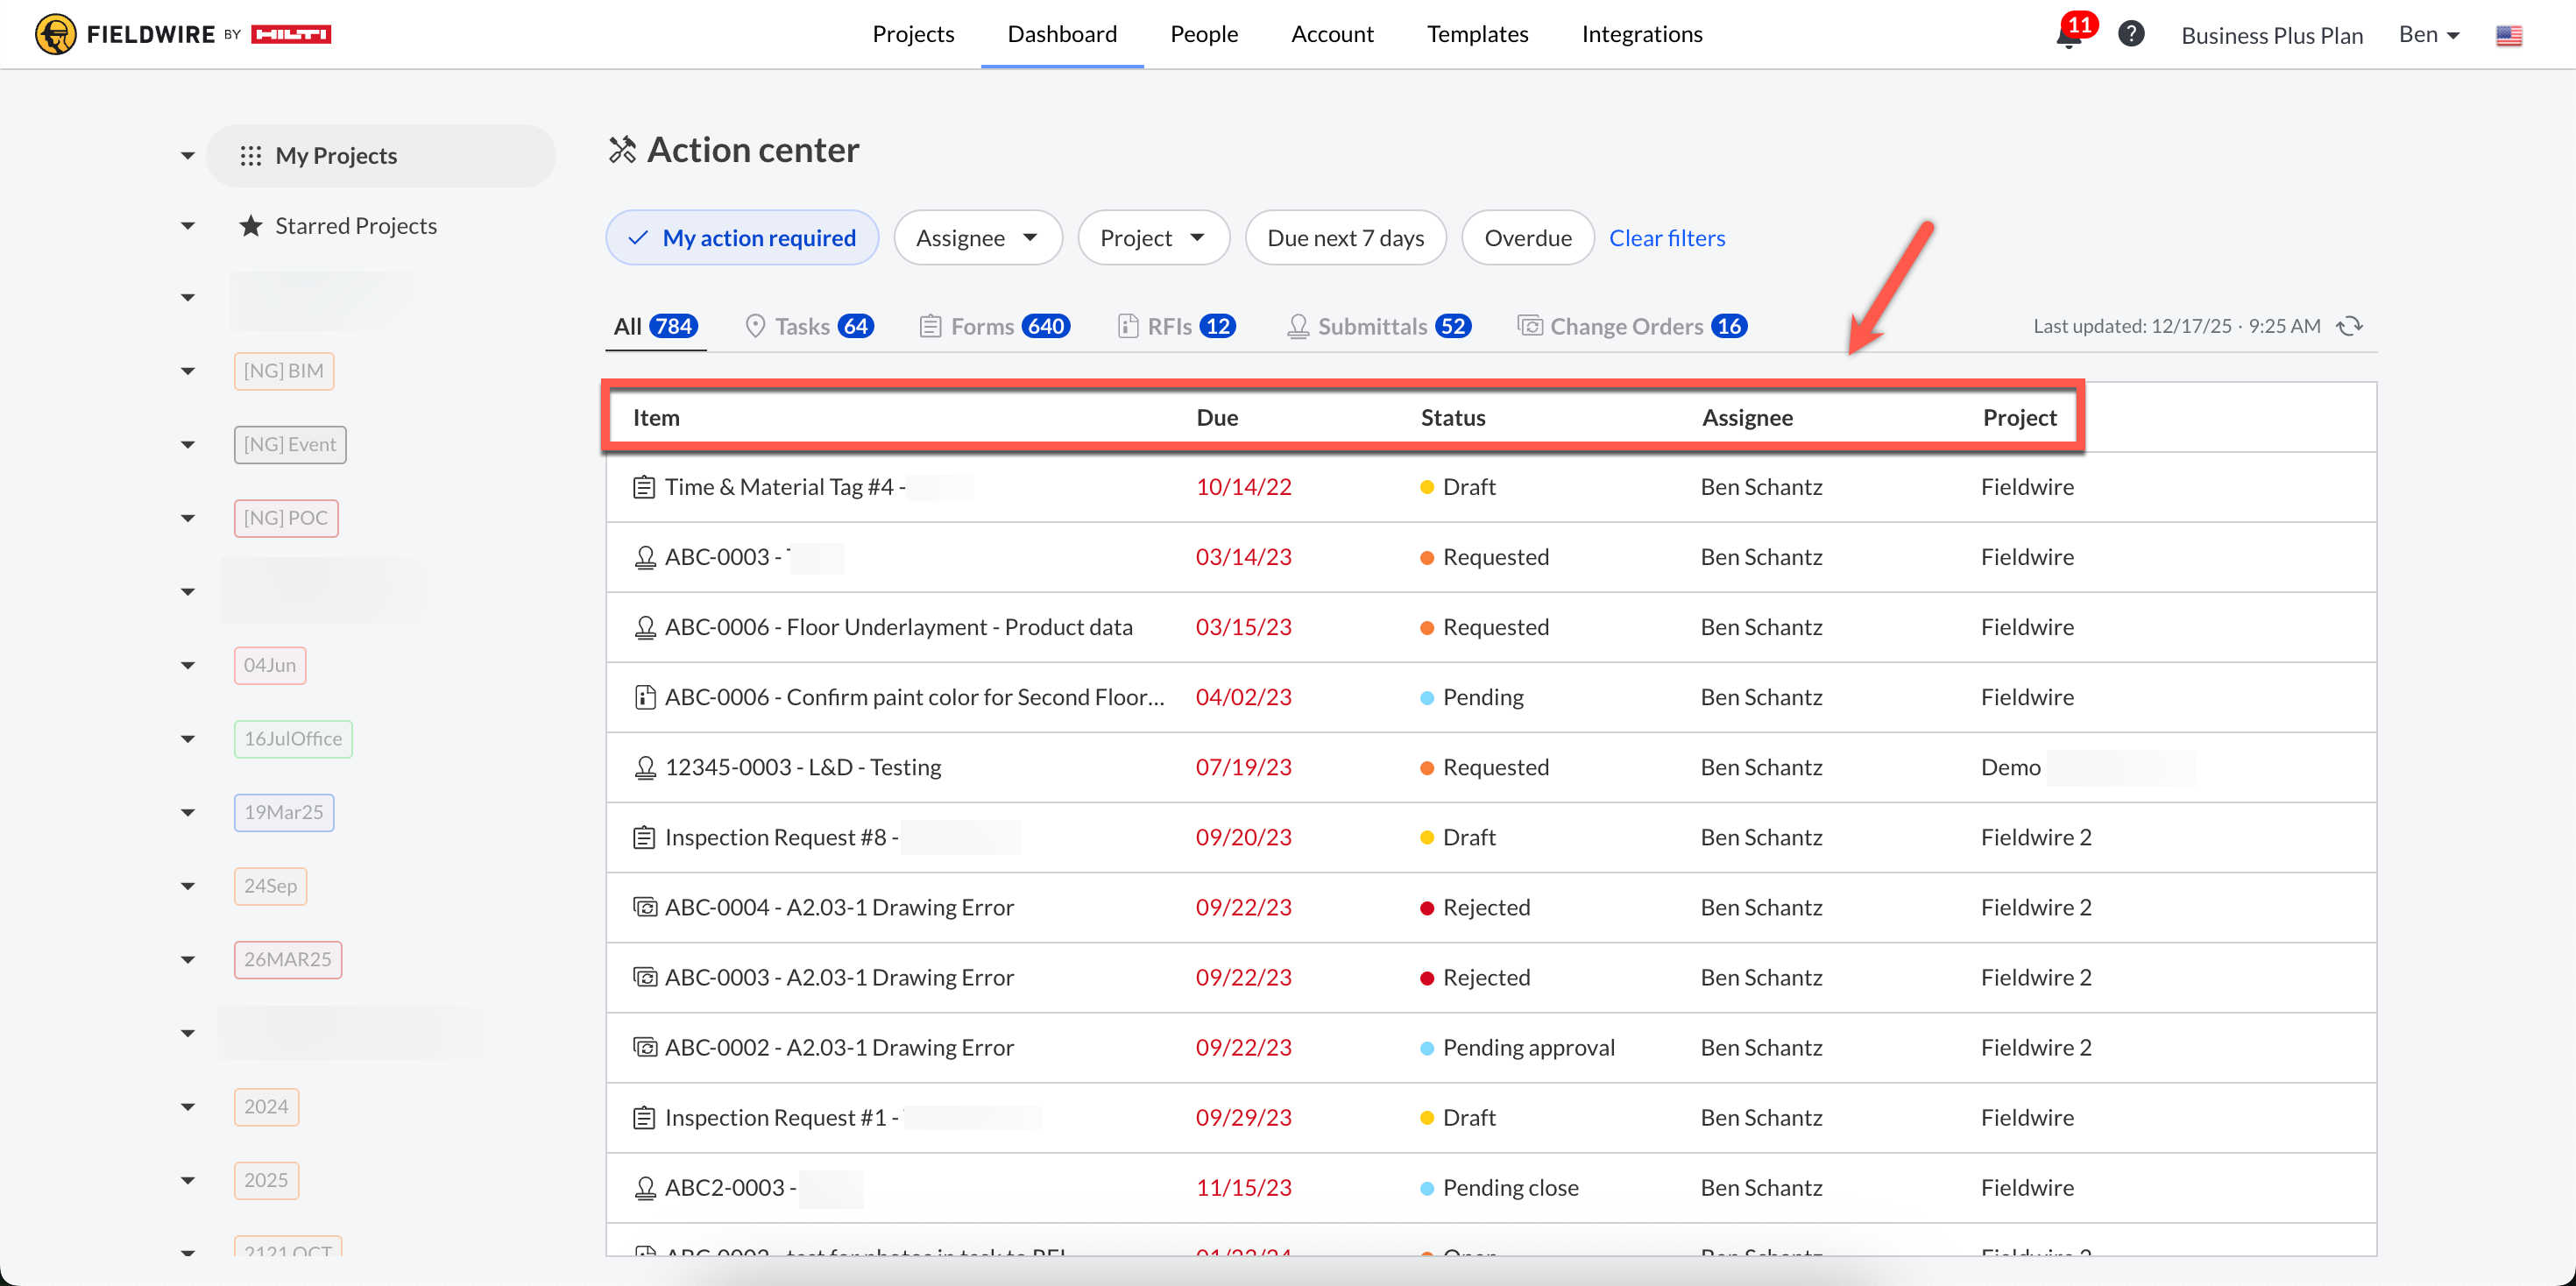Open the People menu item
2576x1286 pixels.
pos(1203,34)
